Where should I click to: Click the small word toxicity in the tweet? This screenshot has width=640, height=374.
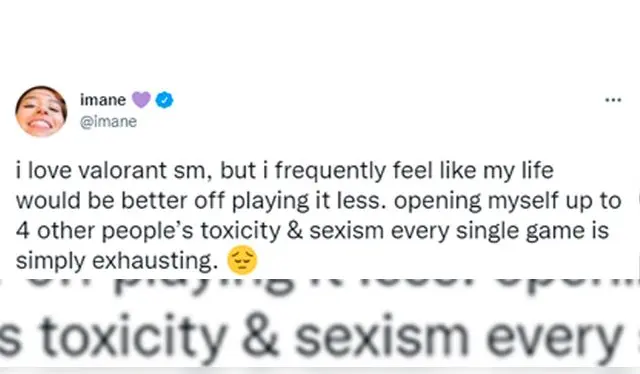tap(240, 232)
